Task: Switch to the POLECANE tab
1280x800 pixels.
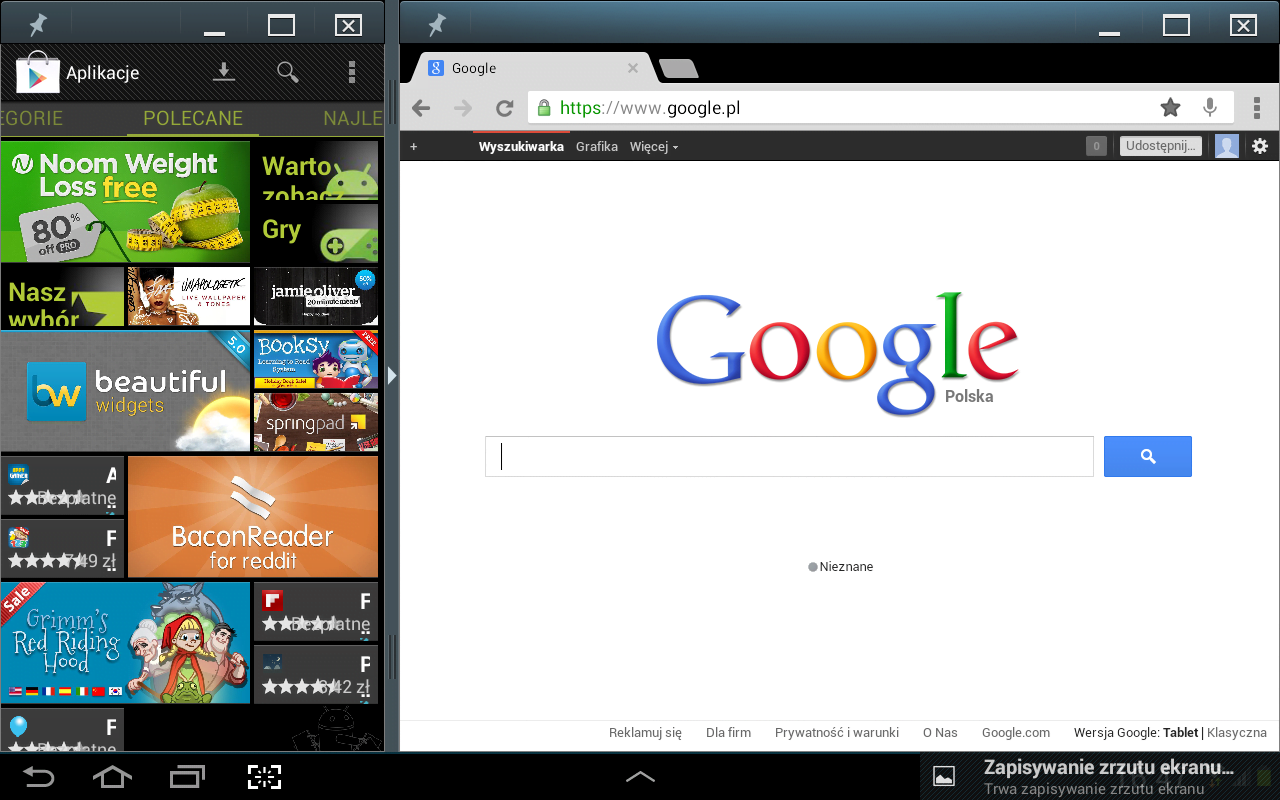Action: tap(193, 118)
